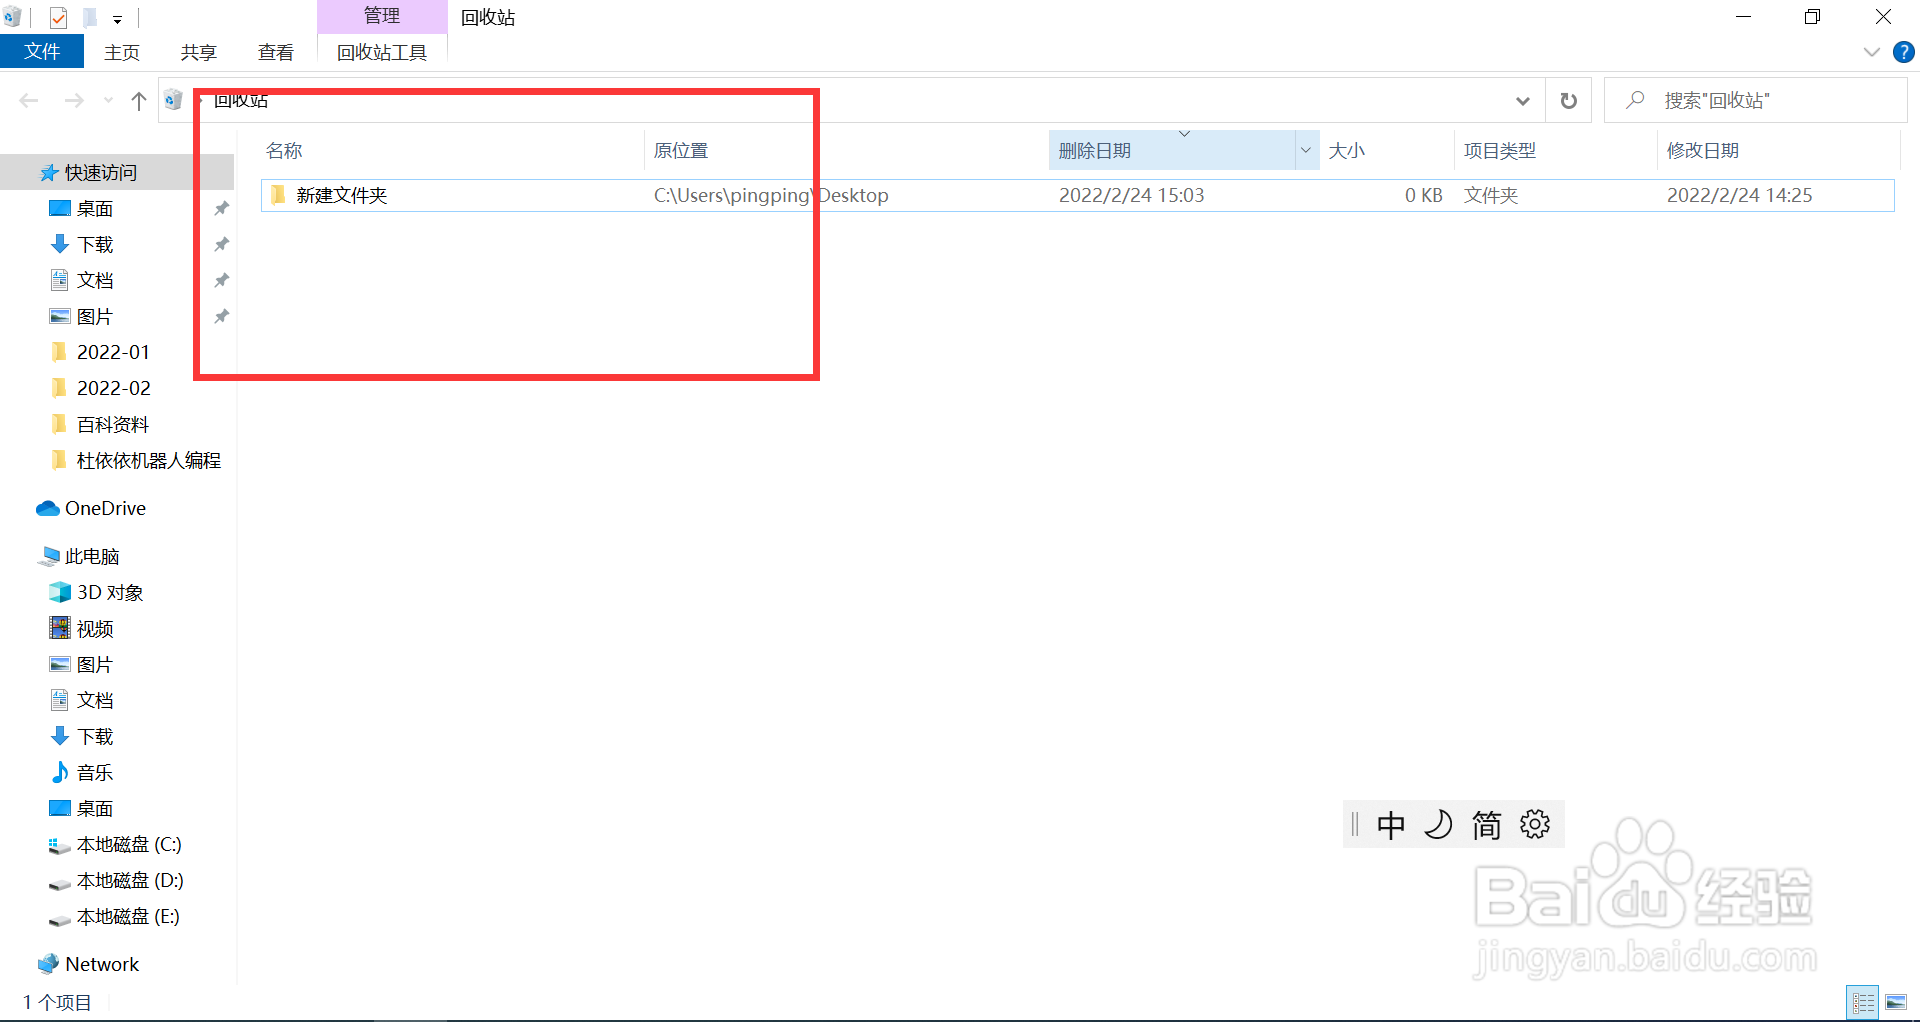Click the forward navigation arrow
Viewport: 1920px width, 1022px height.
pos(74,100)
